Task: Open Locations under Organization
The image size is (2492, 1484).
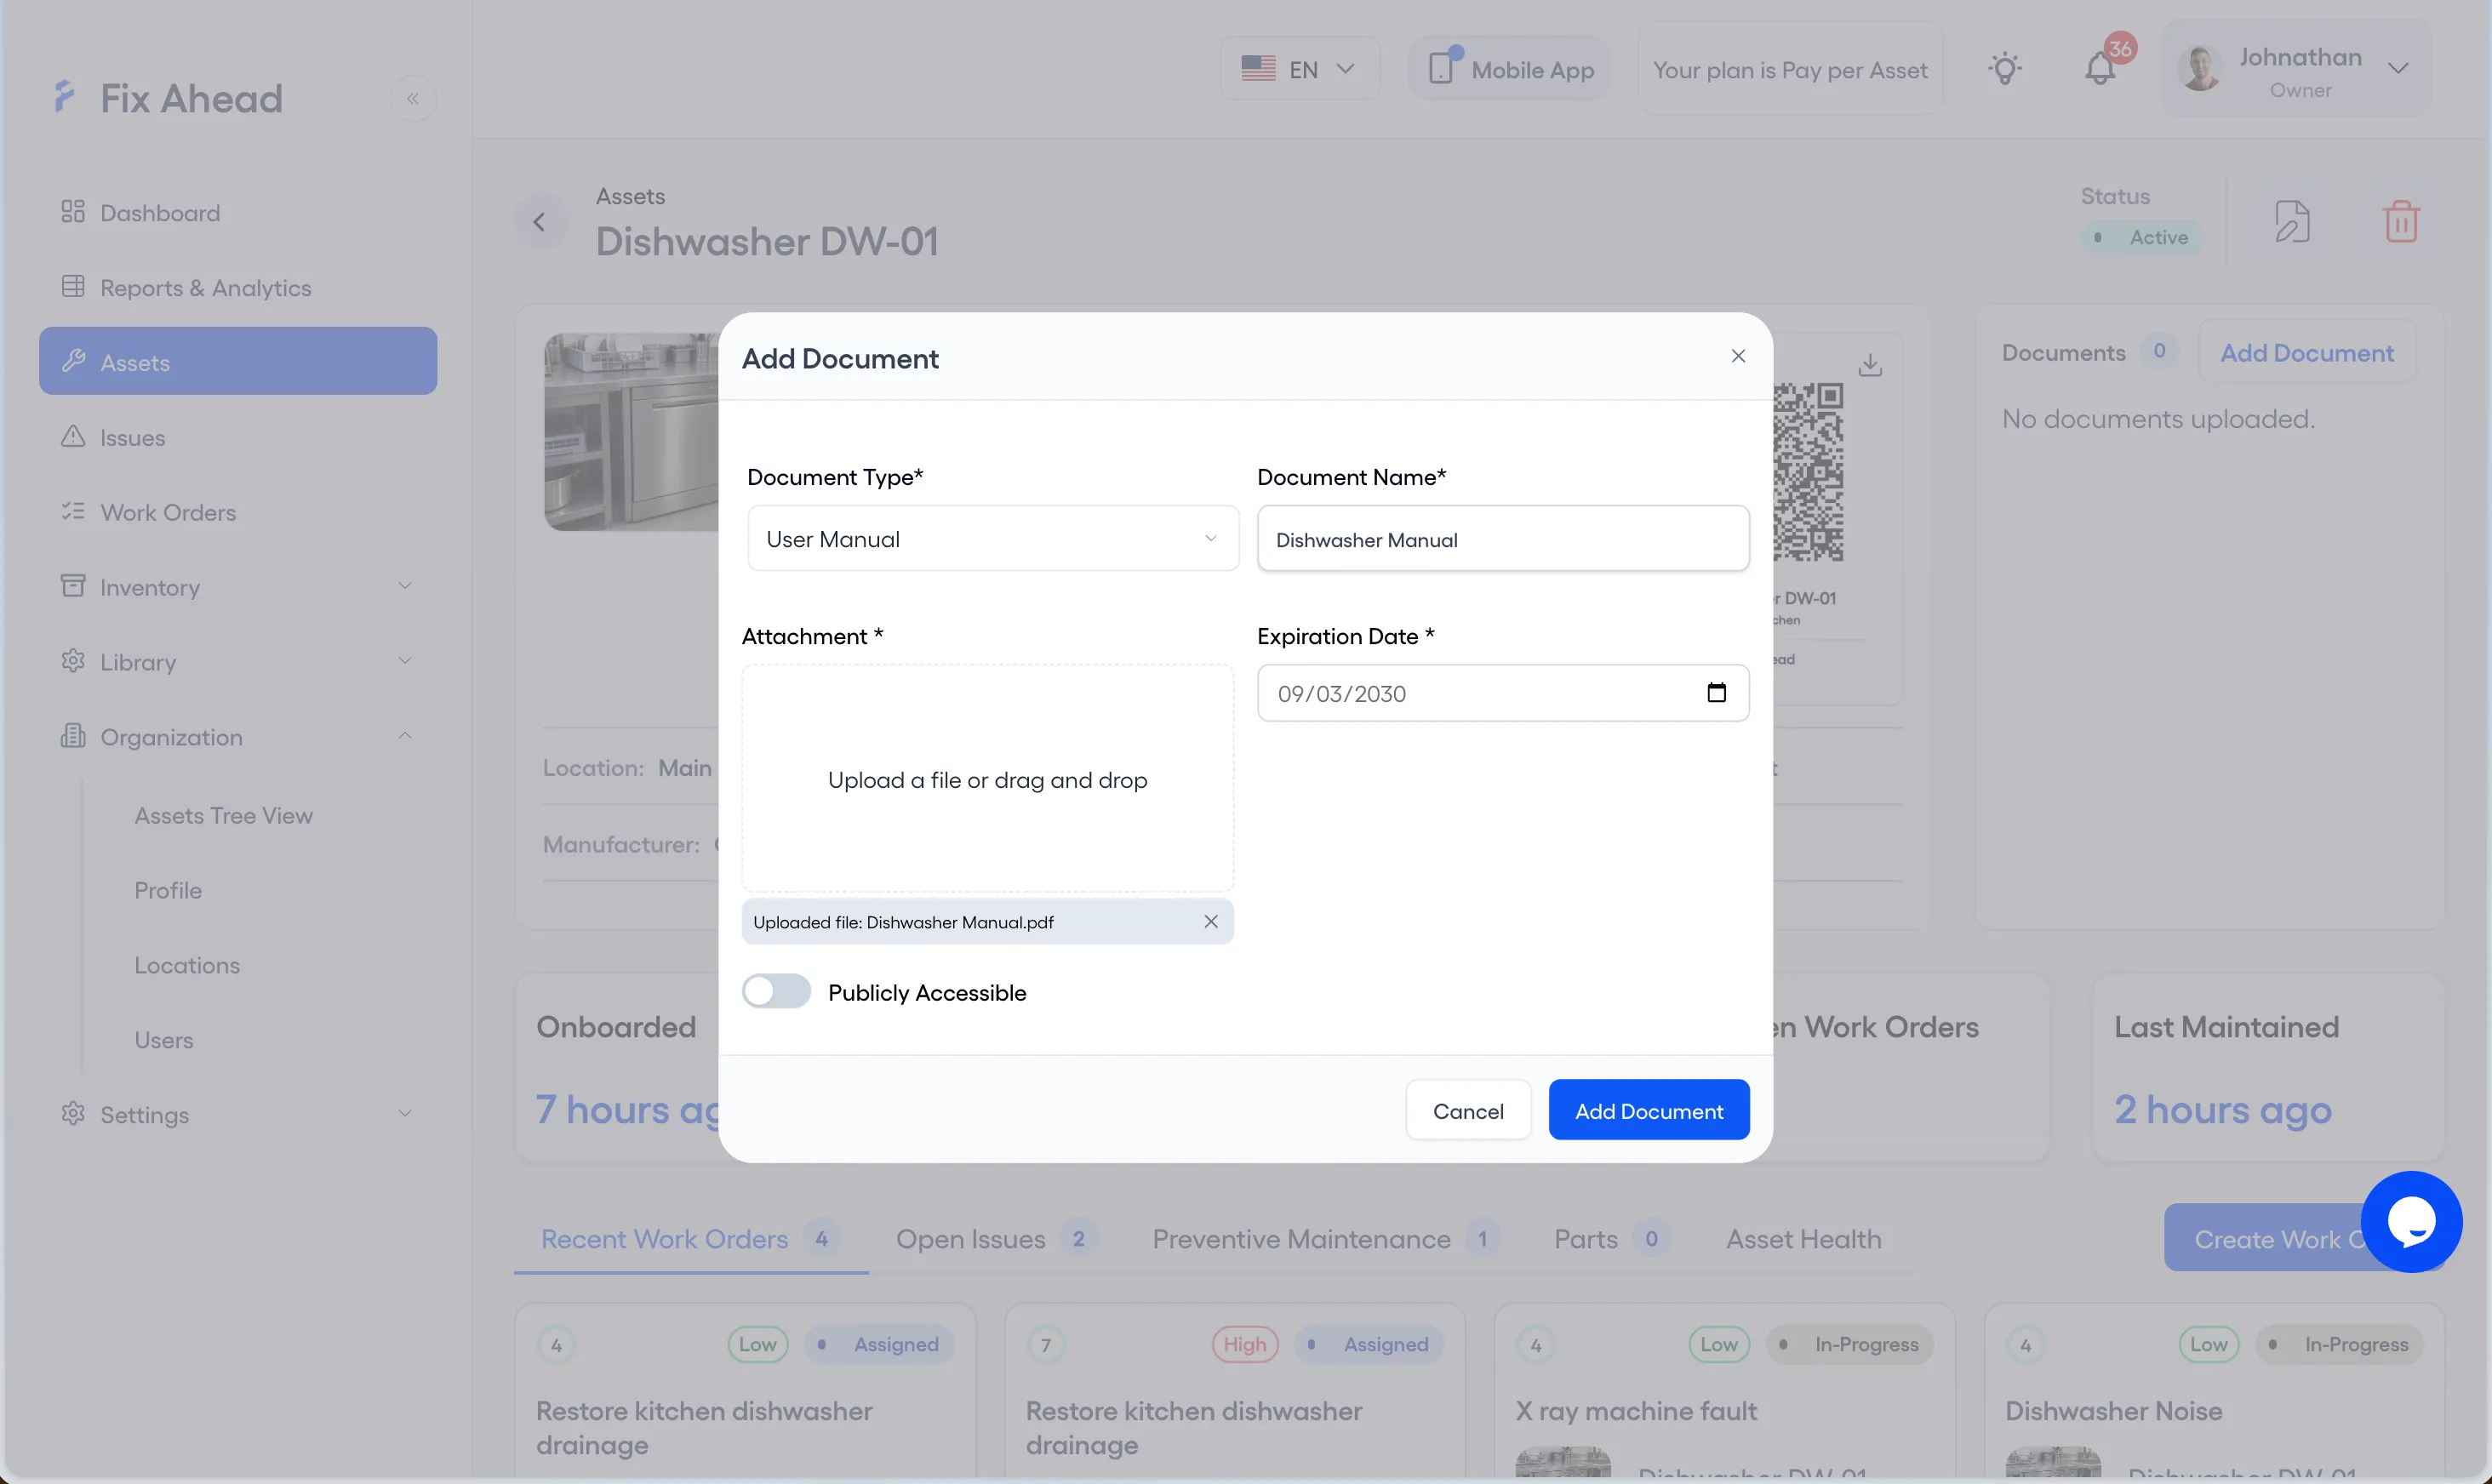Action: point(187,965)
